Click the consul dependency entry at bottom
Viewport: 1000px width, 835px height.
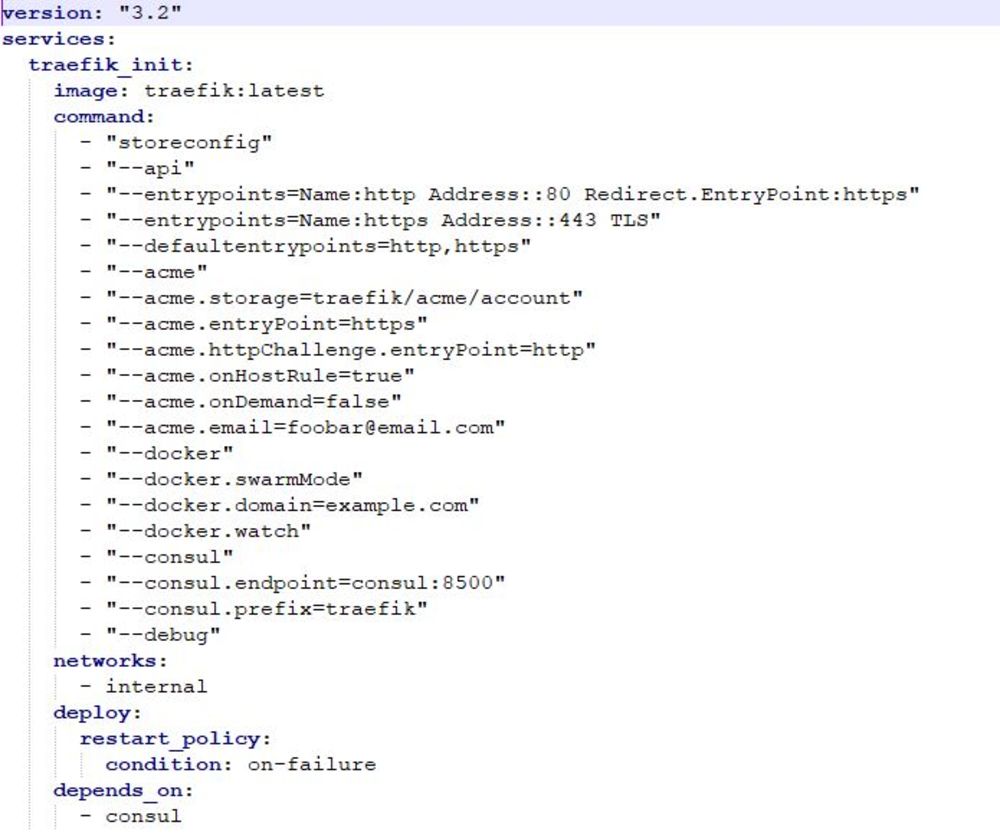point(143,817)
